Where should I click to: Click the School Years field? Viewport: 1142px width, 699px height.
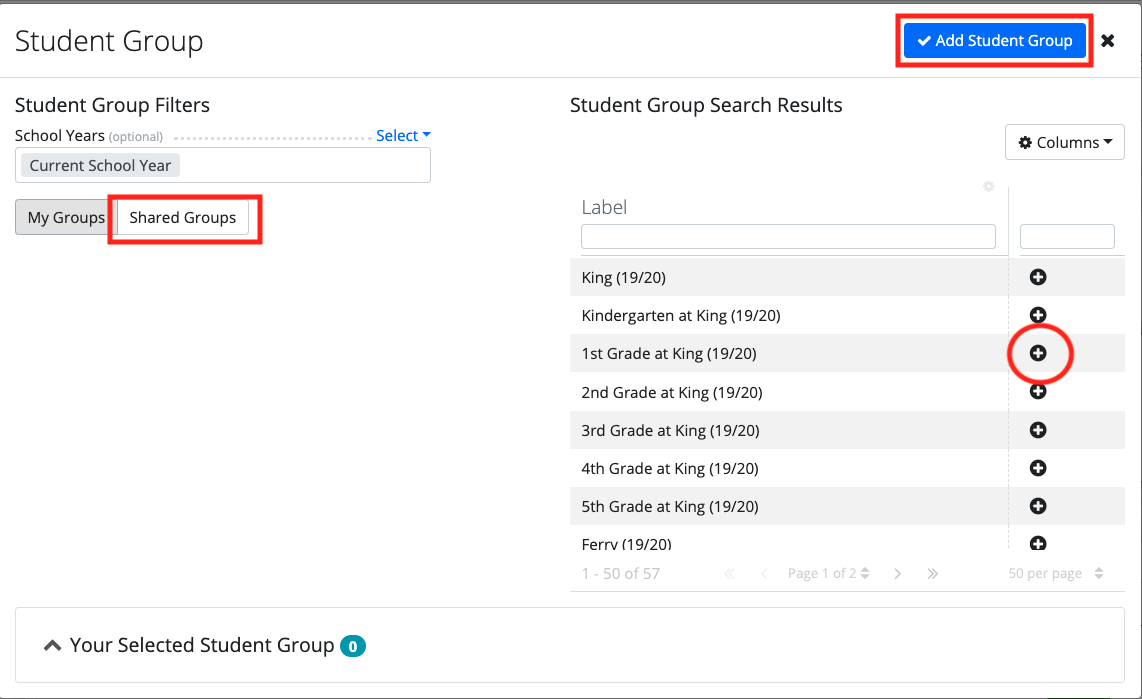(223, 165)
